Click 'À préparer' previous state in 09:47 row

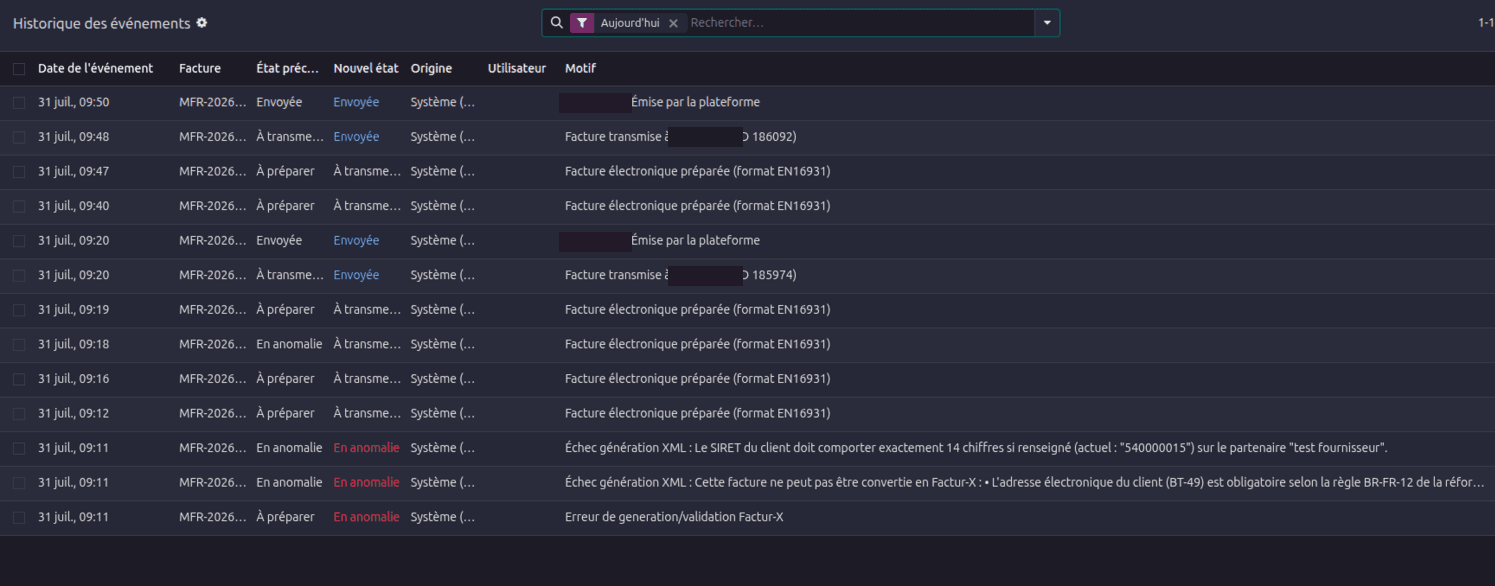(x=285, y=171)
